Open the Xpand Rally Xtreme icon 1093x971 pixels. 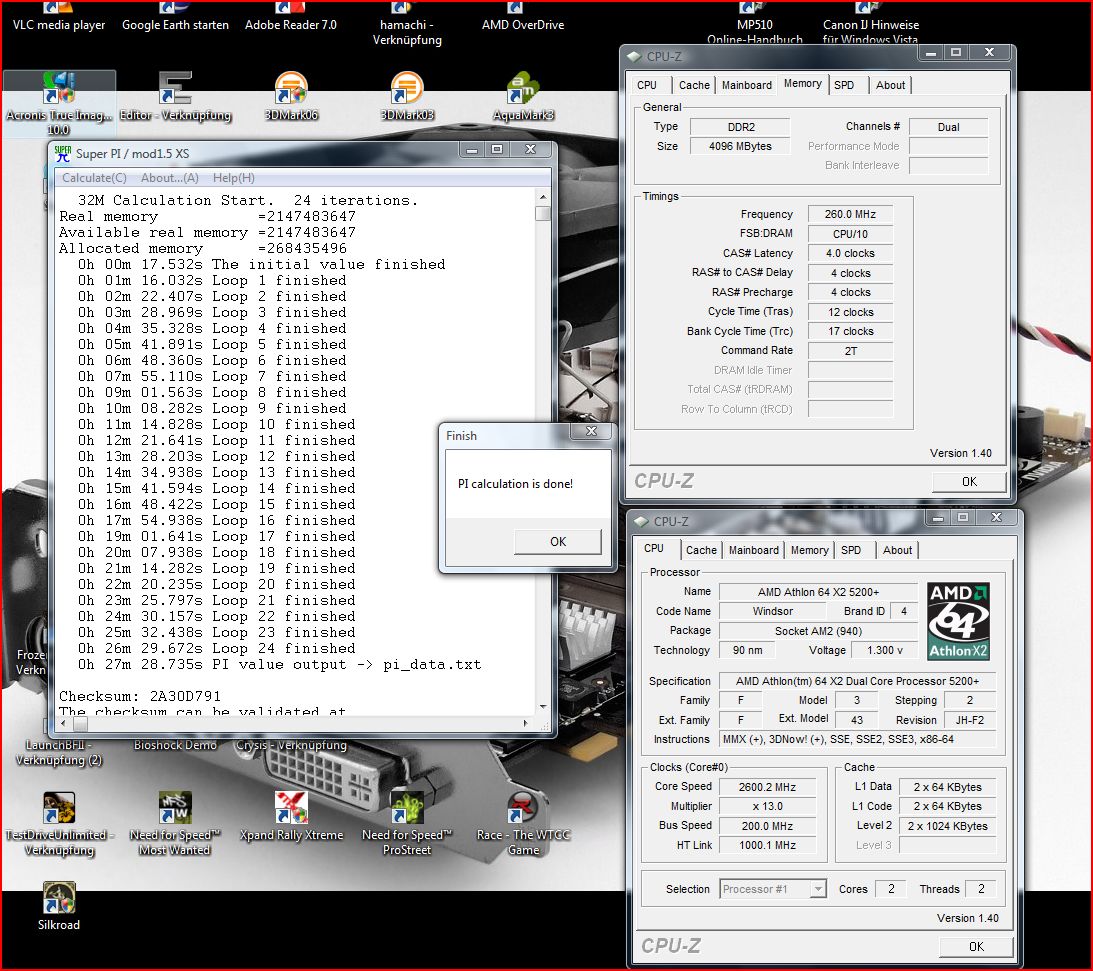[x=291, y=808]
